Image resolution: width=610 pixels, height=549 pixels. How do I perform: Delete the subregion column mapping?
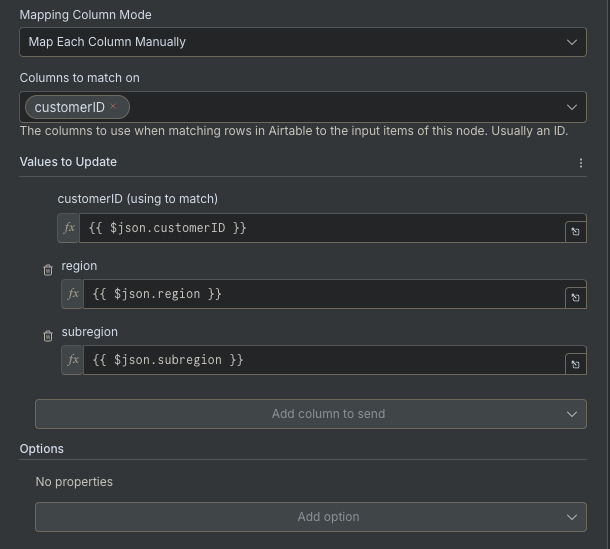click(x=48, y=336)
